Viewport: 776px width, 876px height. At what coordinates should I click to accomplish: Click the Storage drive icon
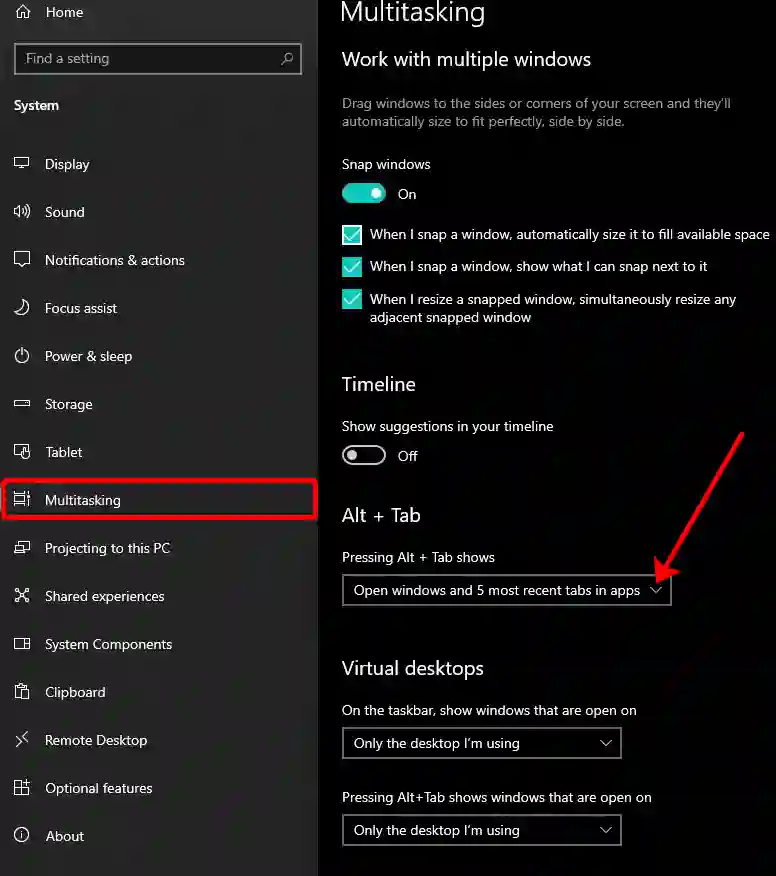click(x=22, y=404)
